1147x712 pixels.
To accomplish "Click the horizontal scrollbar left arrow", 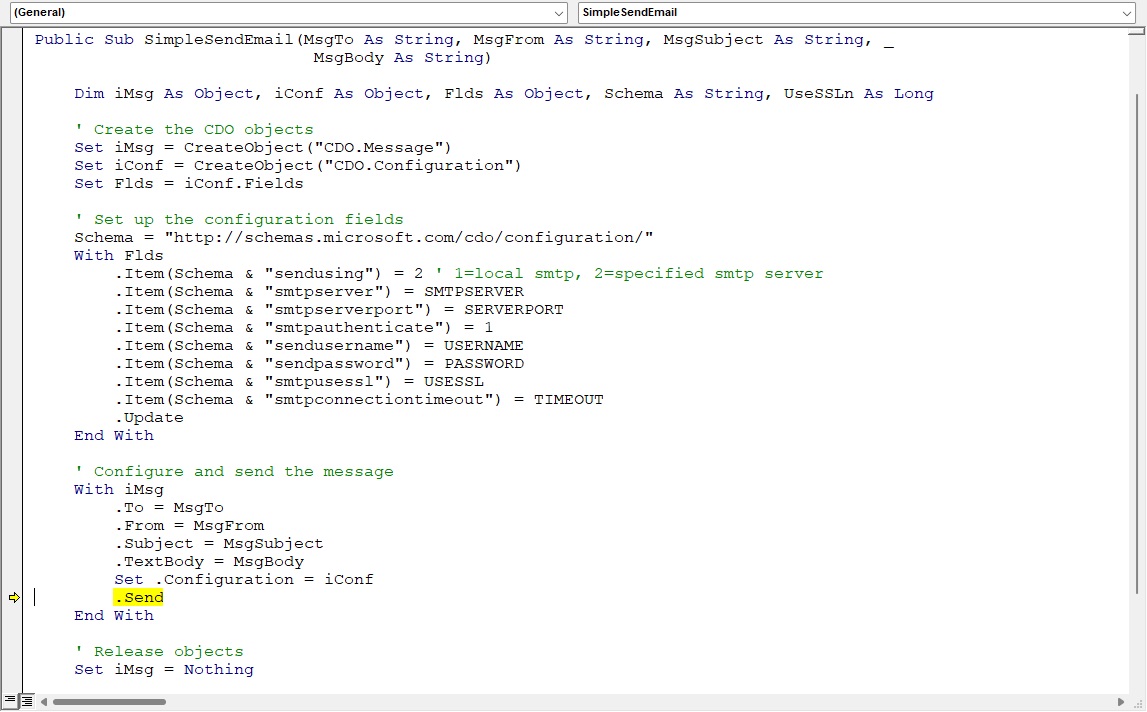I will 44,701.
